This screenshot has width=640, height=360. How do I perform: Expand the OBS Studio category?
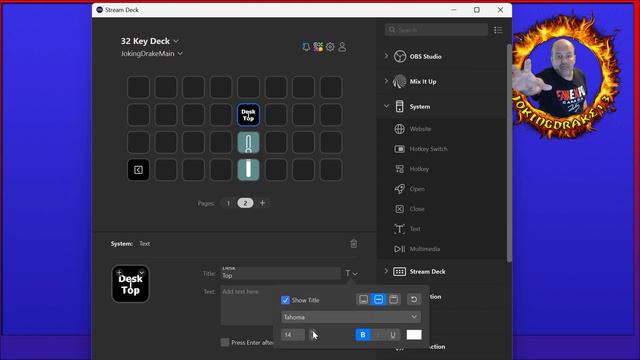(386, 56)
